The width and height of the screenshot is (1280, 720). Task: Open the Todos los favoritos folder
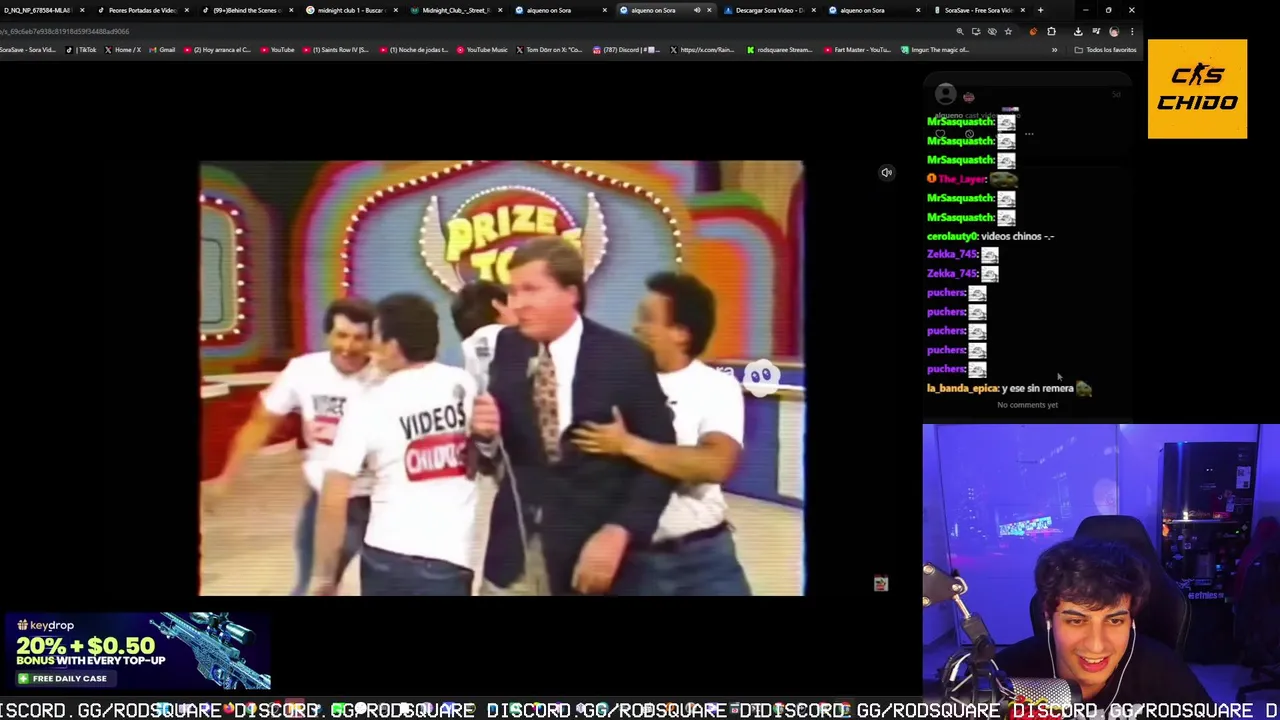(1106, 50)
